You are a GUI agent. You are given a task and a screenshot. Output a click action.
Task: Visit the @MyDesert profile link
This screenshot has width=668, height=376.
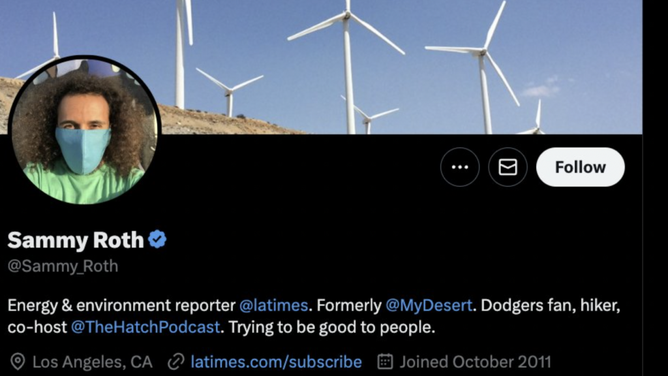[x=429, y=305]
